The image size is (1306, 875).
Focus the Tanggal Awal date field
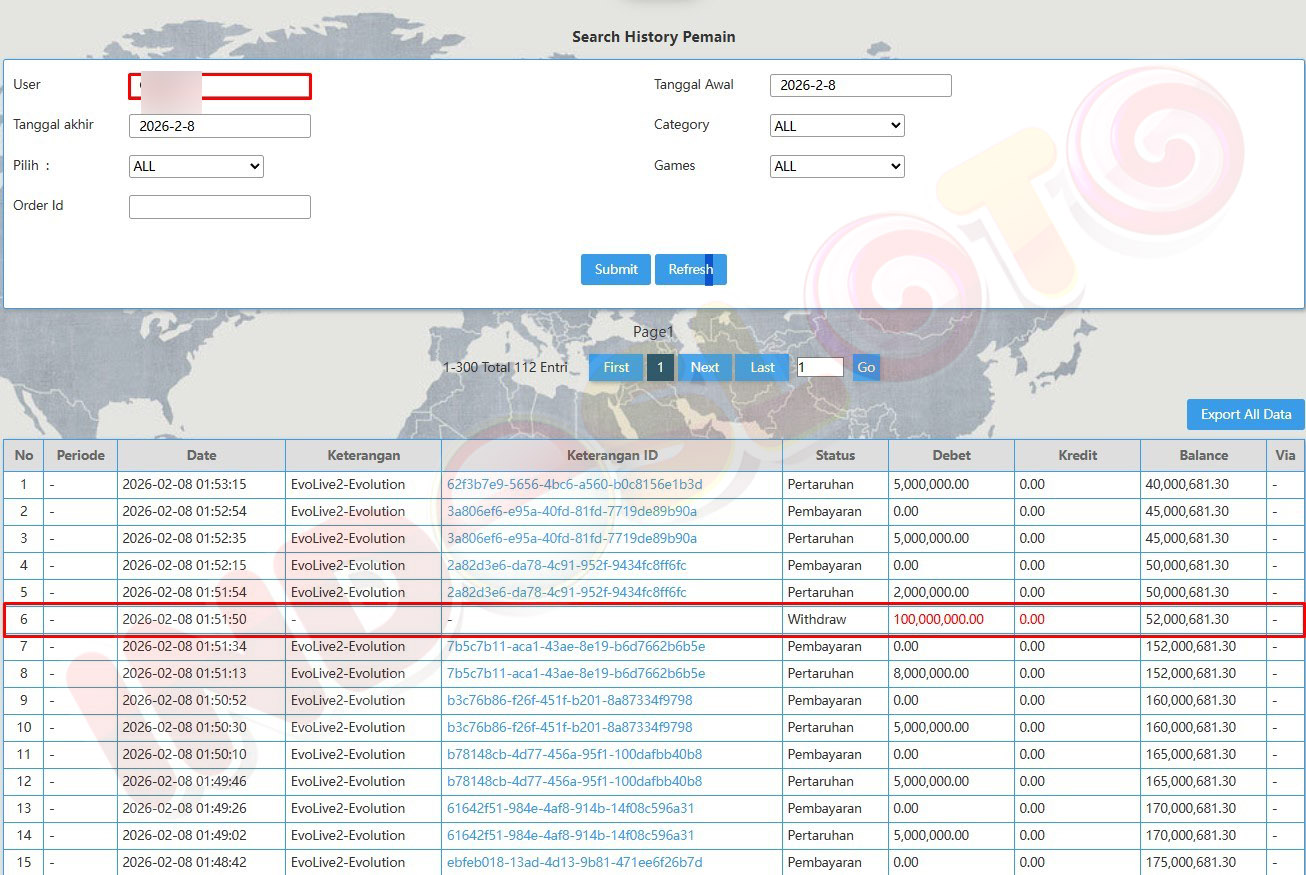click(x=860, y=86)
